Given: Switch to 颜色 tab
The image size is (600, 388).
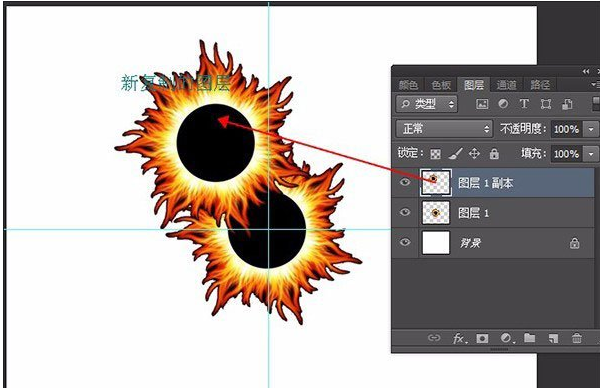Looking at the screenshot, I should (408, 85).
